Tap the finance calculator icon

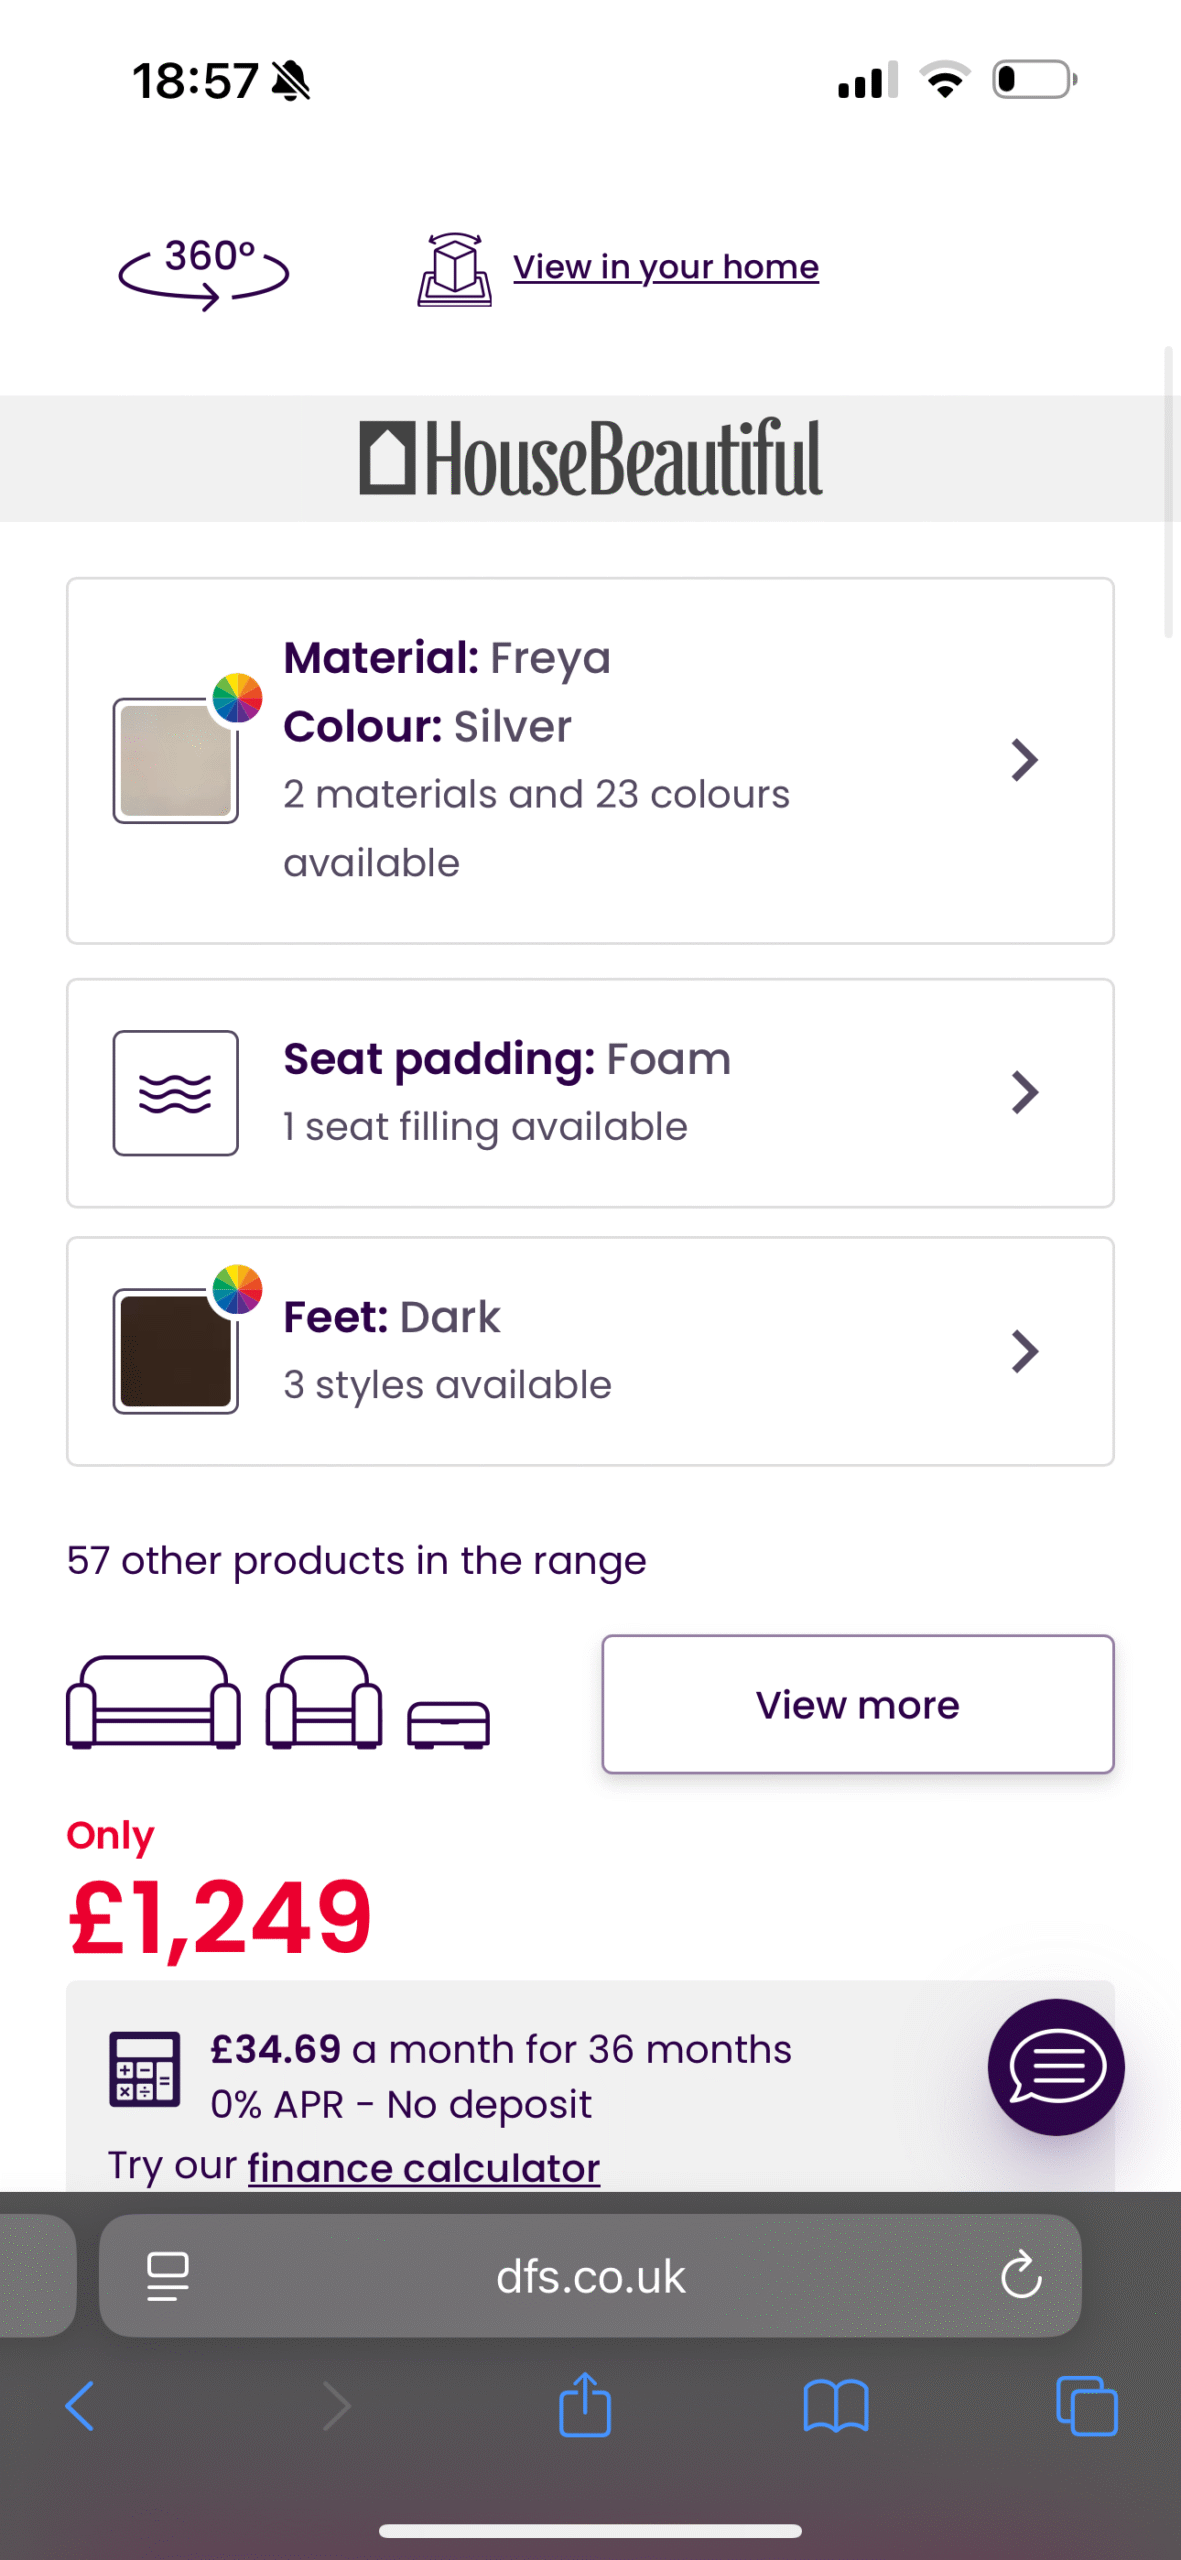tap(145, 2069)
